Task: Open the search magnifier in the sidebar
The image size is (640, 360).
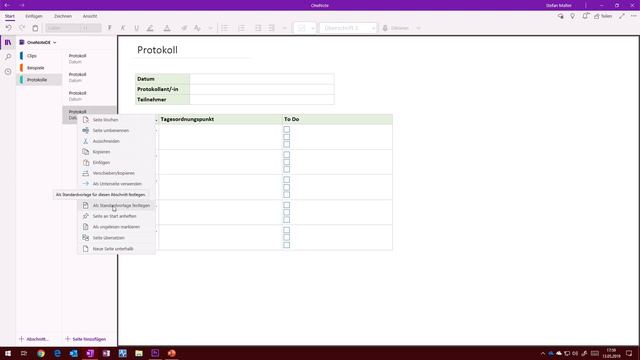Action: pyautogui.click(x=8, y=57)
